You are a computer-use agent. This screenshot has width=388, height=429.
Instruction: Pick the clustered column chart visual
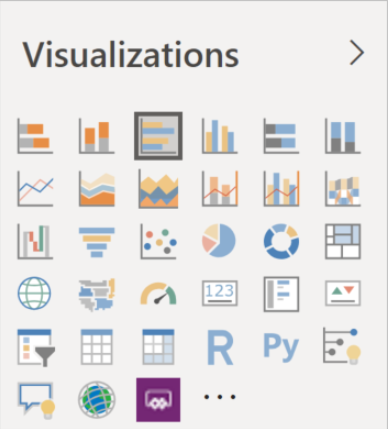click(220, 136)
